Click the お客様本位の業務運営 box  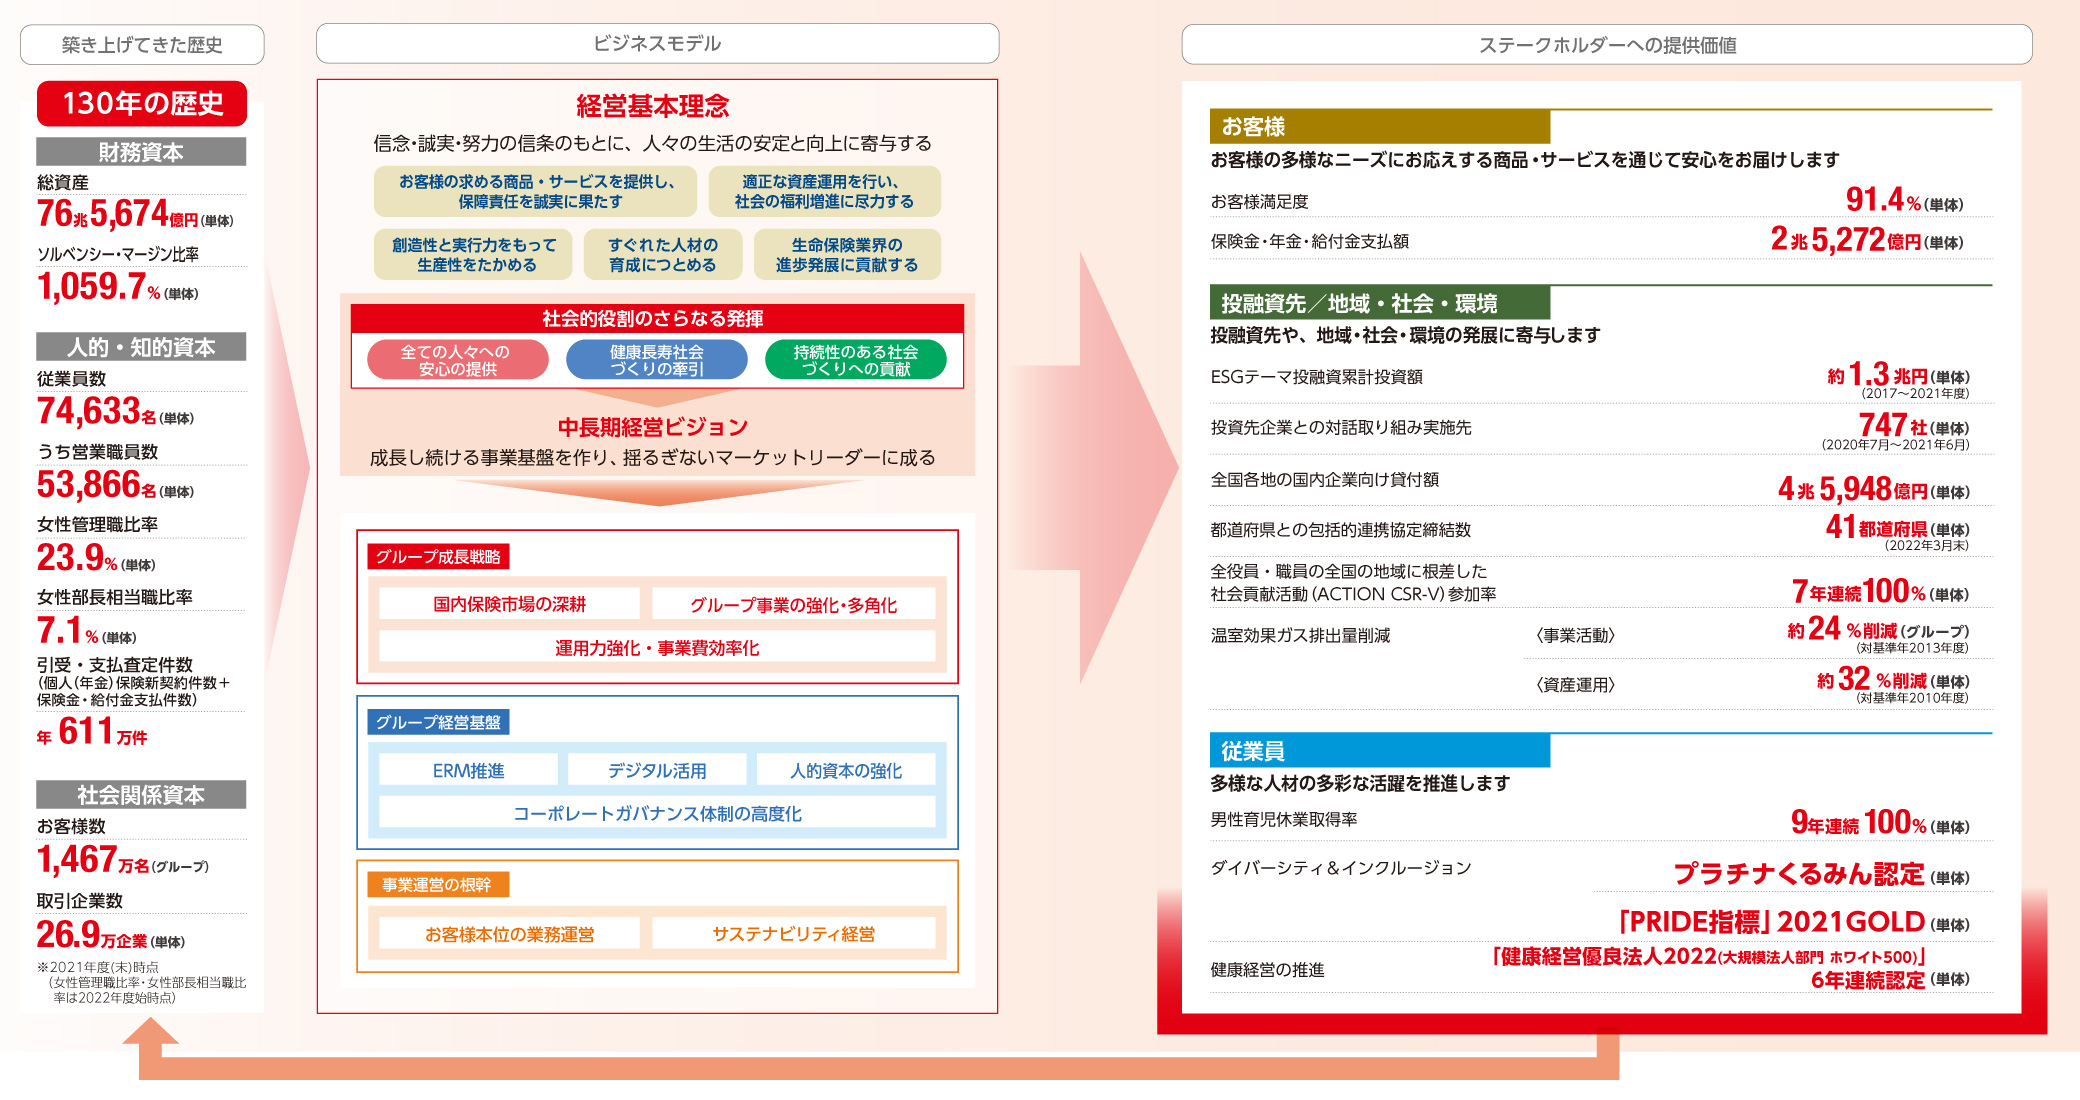click(509, 933)
